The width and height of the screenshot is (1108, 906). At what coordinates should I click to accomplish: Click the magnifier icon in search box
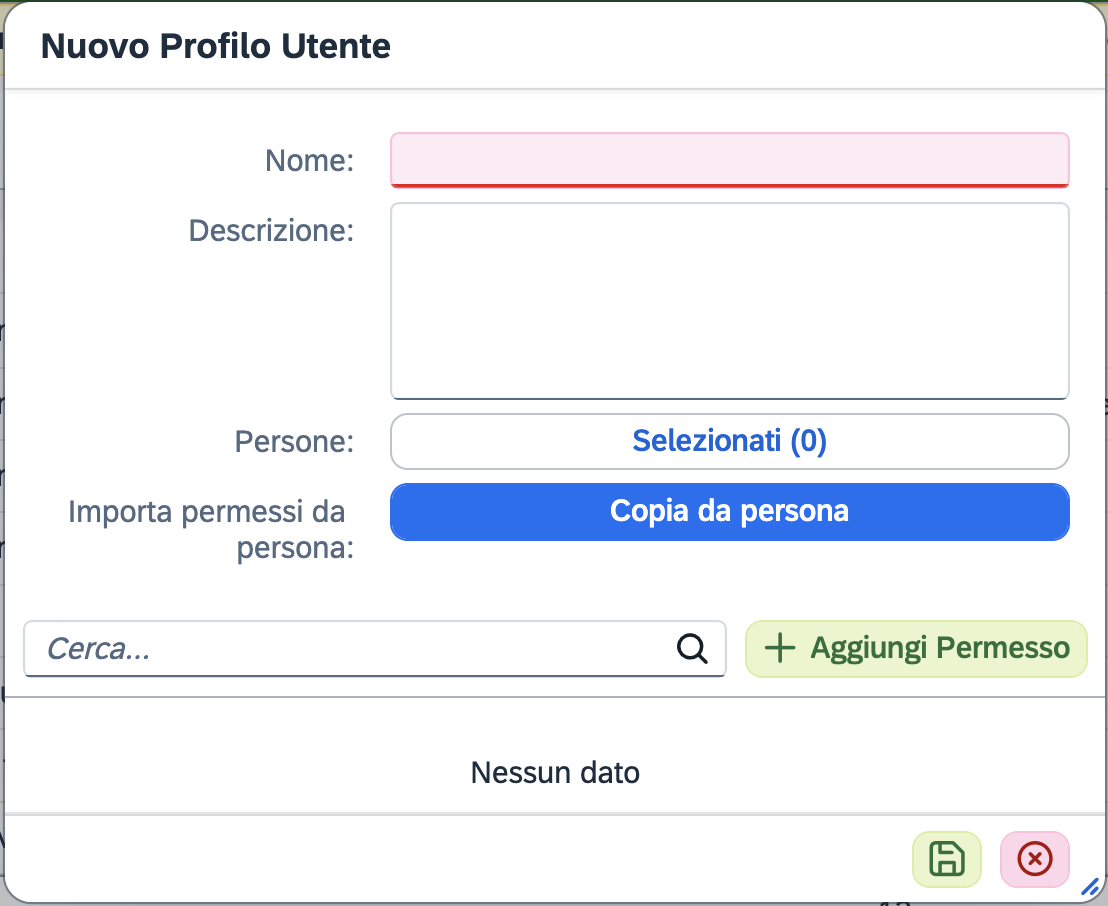pyautogui.click(x=692, y=648)
